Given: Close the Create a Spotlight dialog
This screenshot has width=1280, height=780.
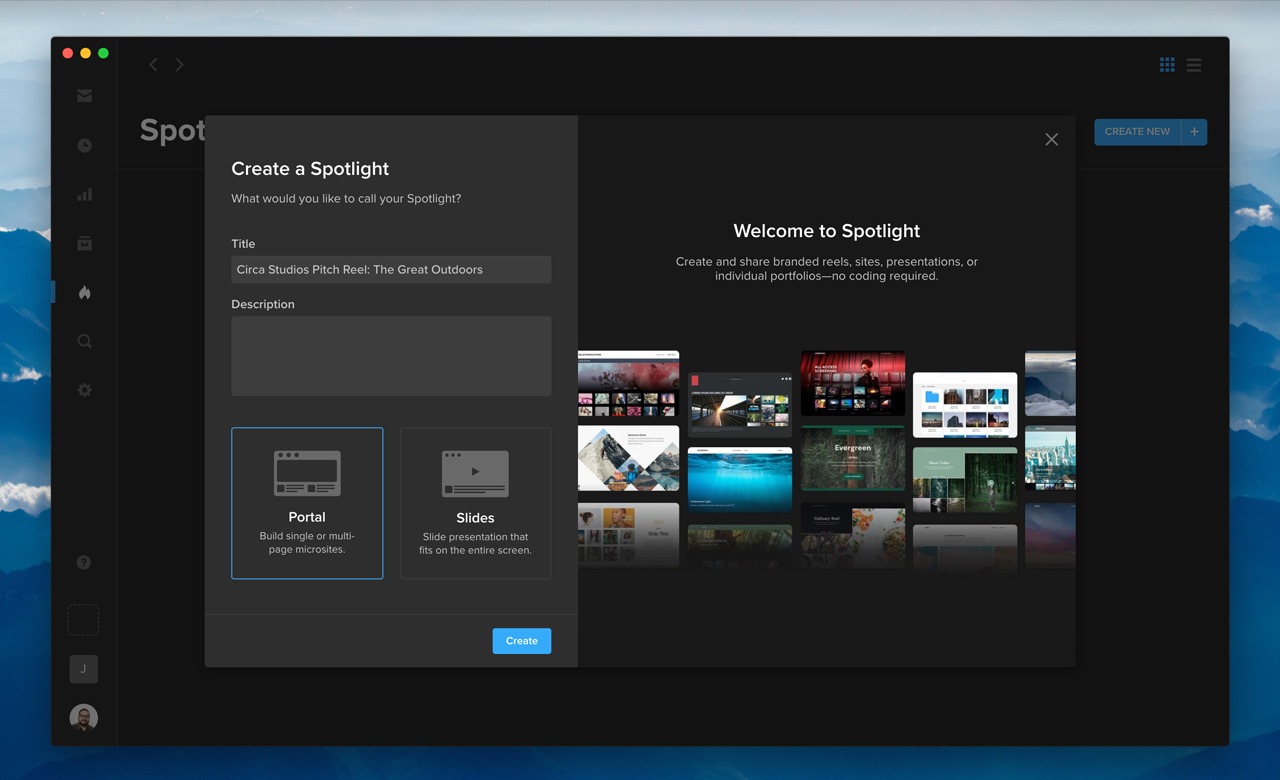Looking at the screenshot, I should 1051,140.
